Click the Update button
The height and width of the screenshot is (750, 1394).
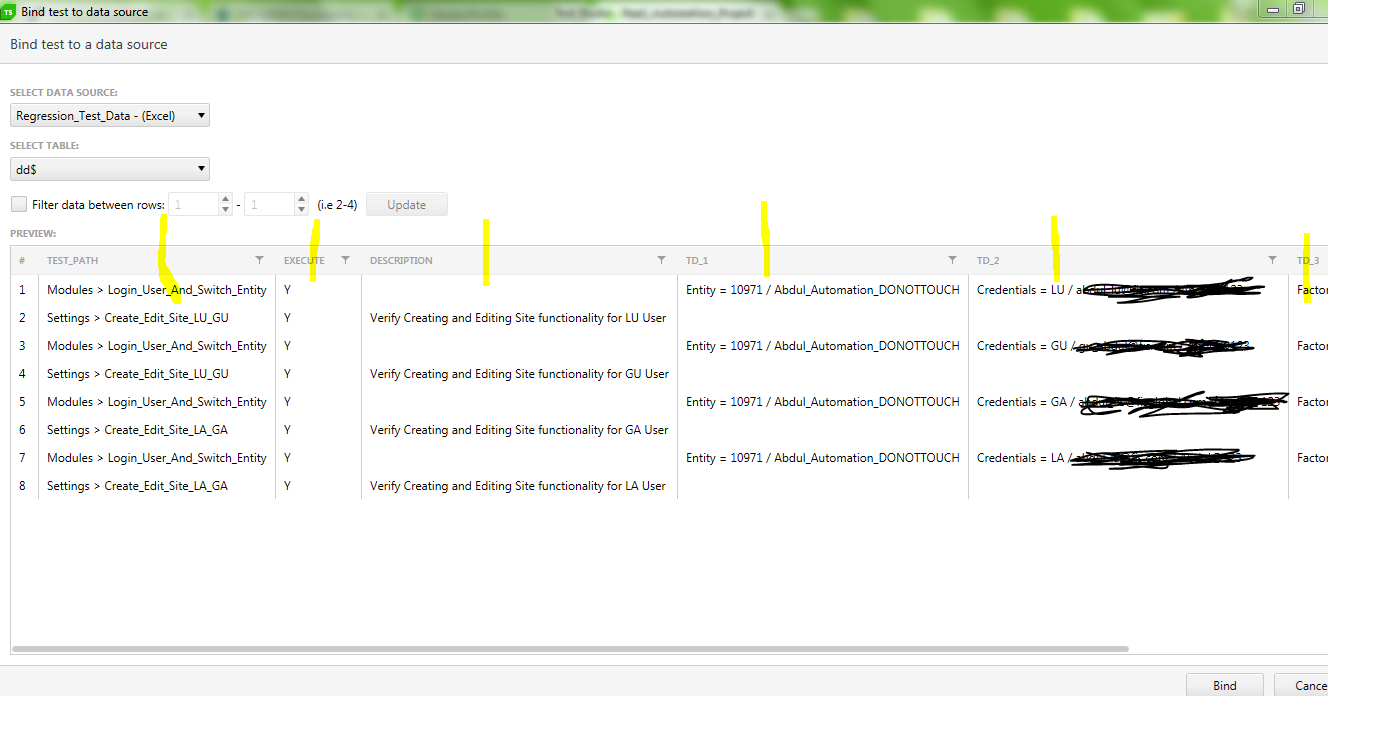pos(406,205)
